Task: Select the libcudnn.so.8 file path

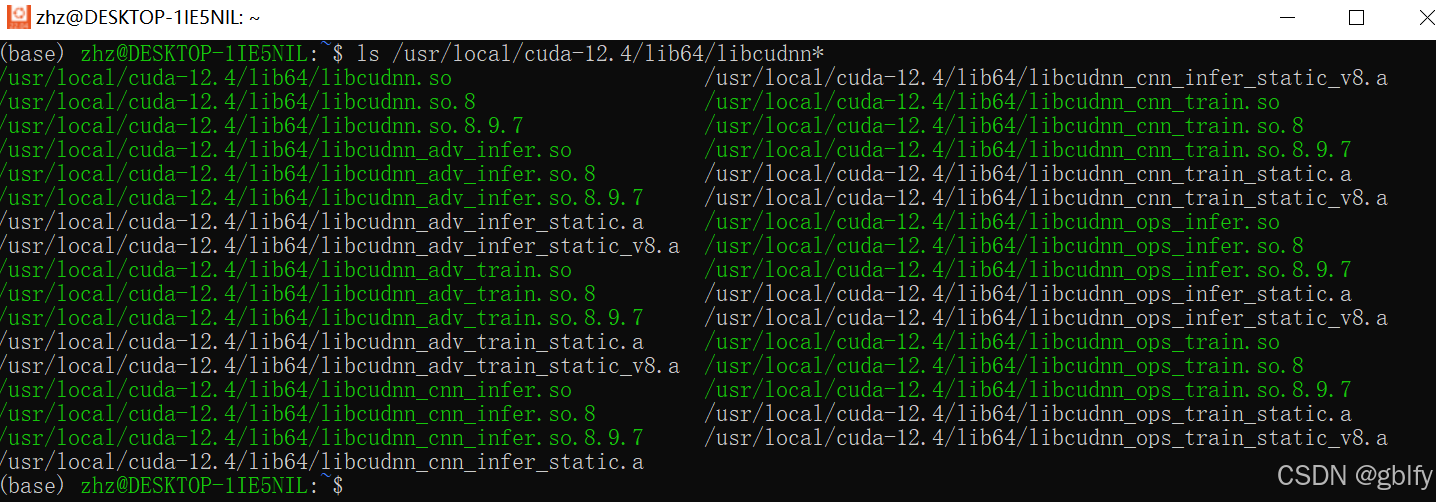Action: coord(238,102)
